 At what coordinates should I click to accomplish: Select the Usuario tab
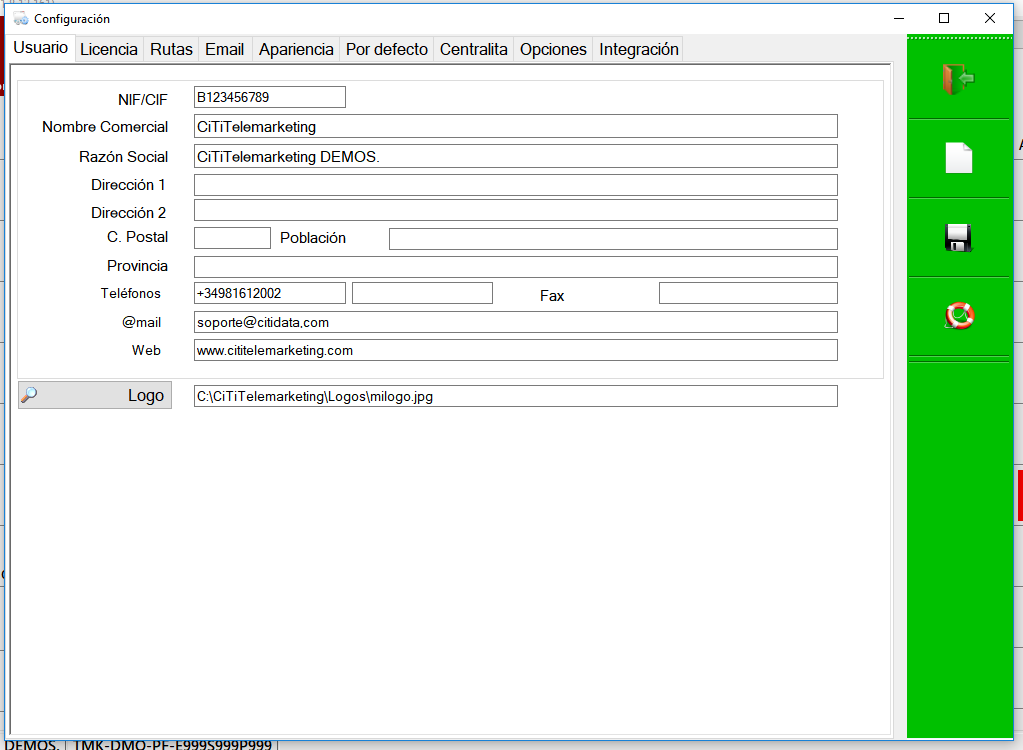40,48
